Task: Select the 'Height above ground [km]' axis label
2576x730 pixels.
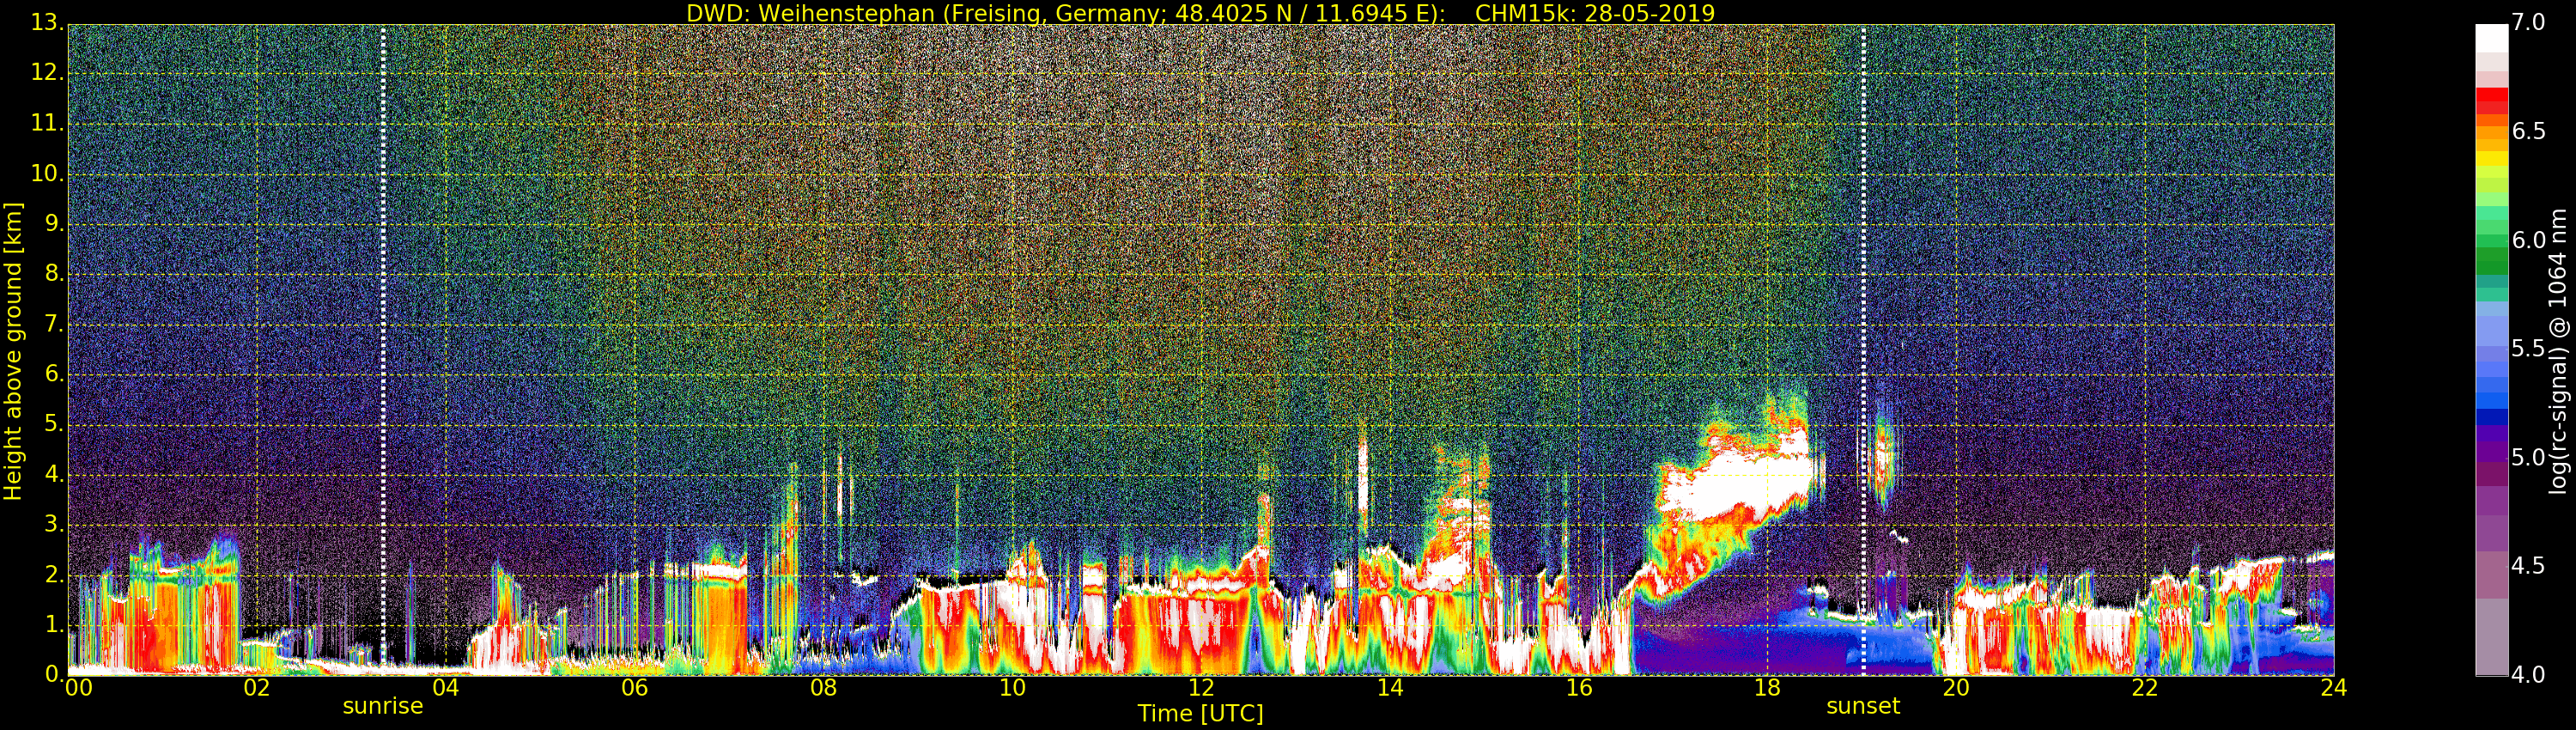Action: pyautogui.click(x=13, y=350)
